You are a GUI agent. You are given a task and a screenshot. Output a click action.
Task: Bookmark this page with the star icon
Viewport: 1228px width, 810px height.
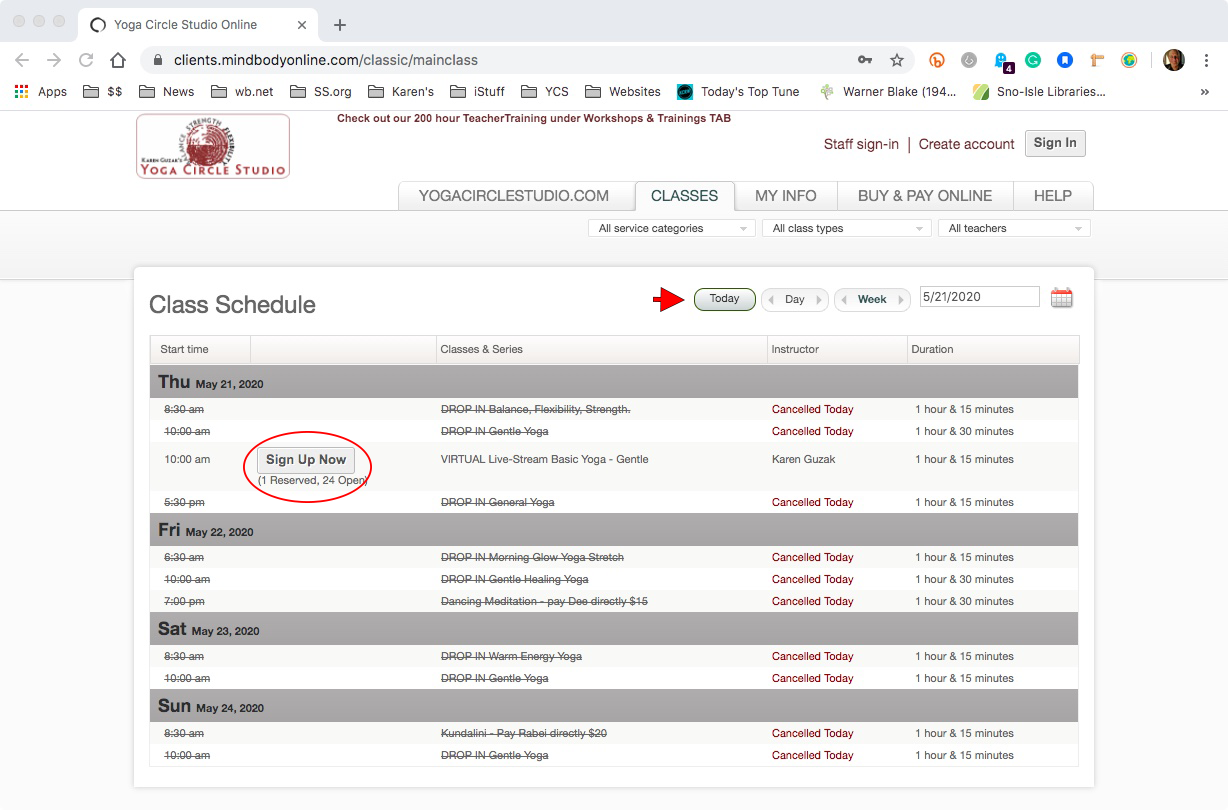(x=897, y=60)
